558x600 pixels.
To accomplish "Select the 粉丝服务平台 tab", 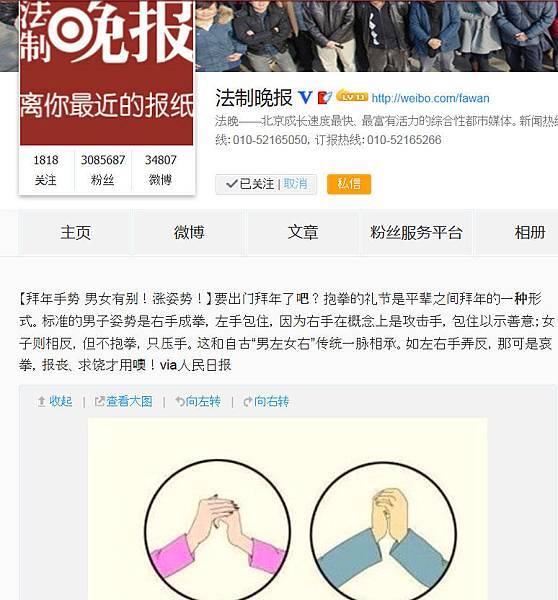I will tap(416, 232).
